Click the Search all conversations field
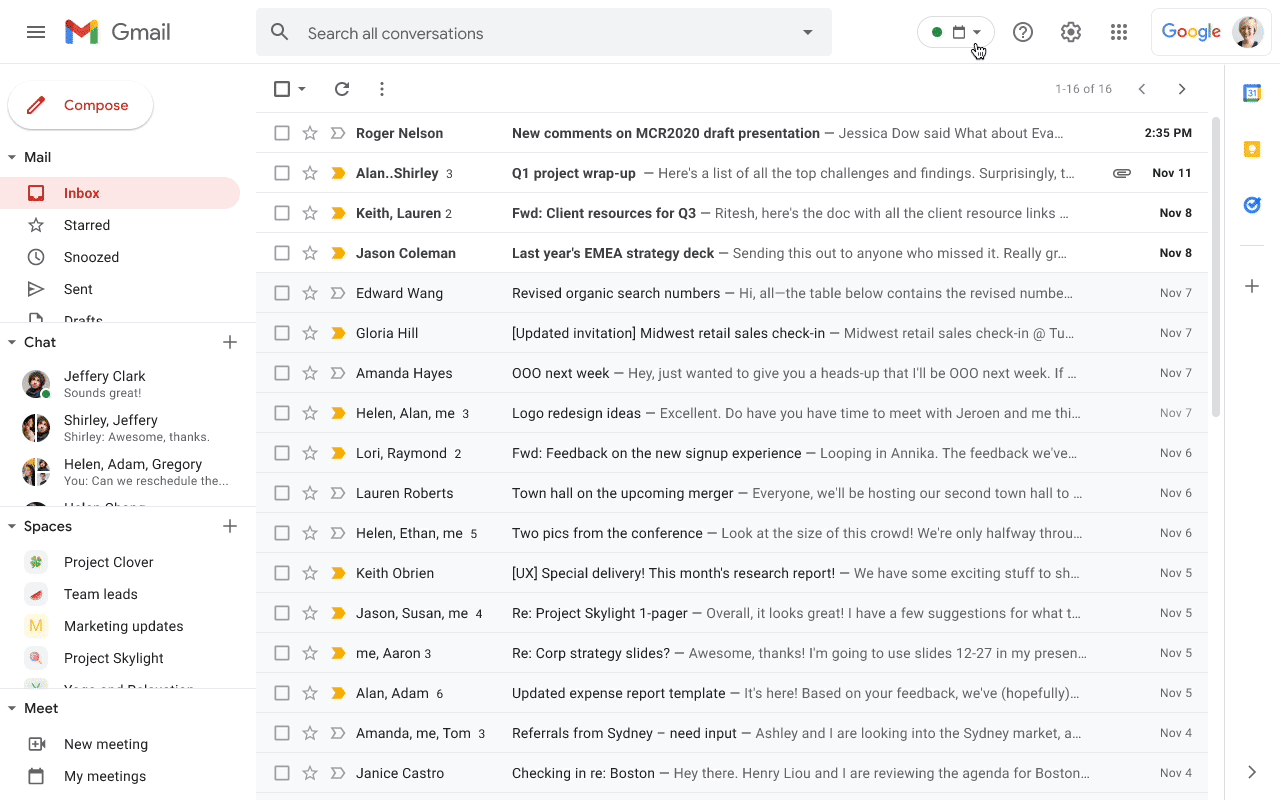1280x800 pixels. point(544,33)
